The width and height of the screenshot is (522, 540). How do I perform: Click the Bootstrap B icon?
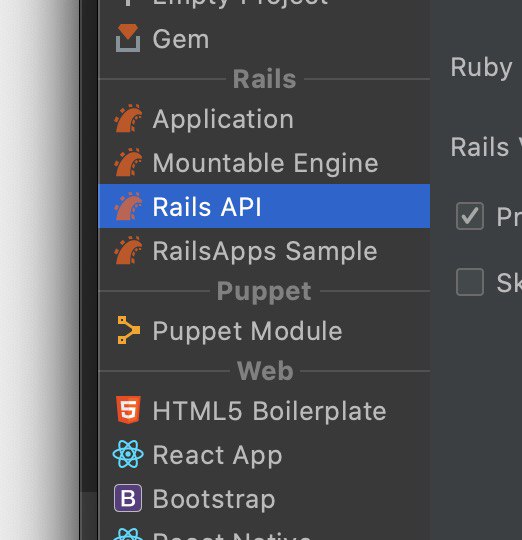point(128,498)
